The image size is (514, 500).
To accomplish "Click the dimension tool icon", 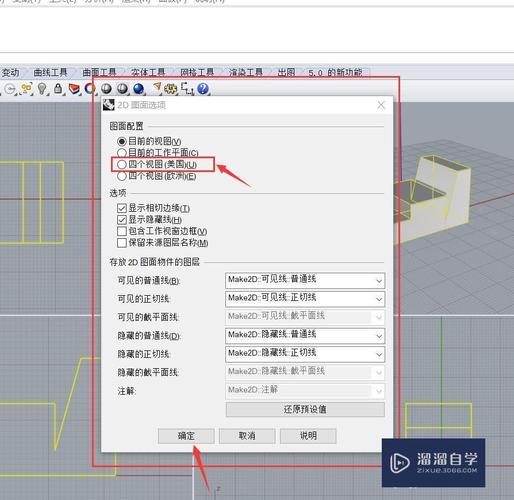I will click(187, 89).
